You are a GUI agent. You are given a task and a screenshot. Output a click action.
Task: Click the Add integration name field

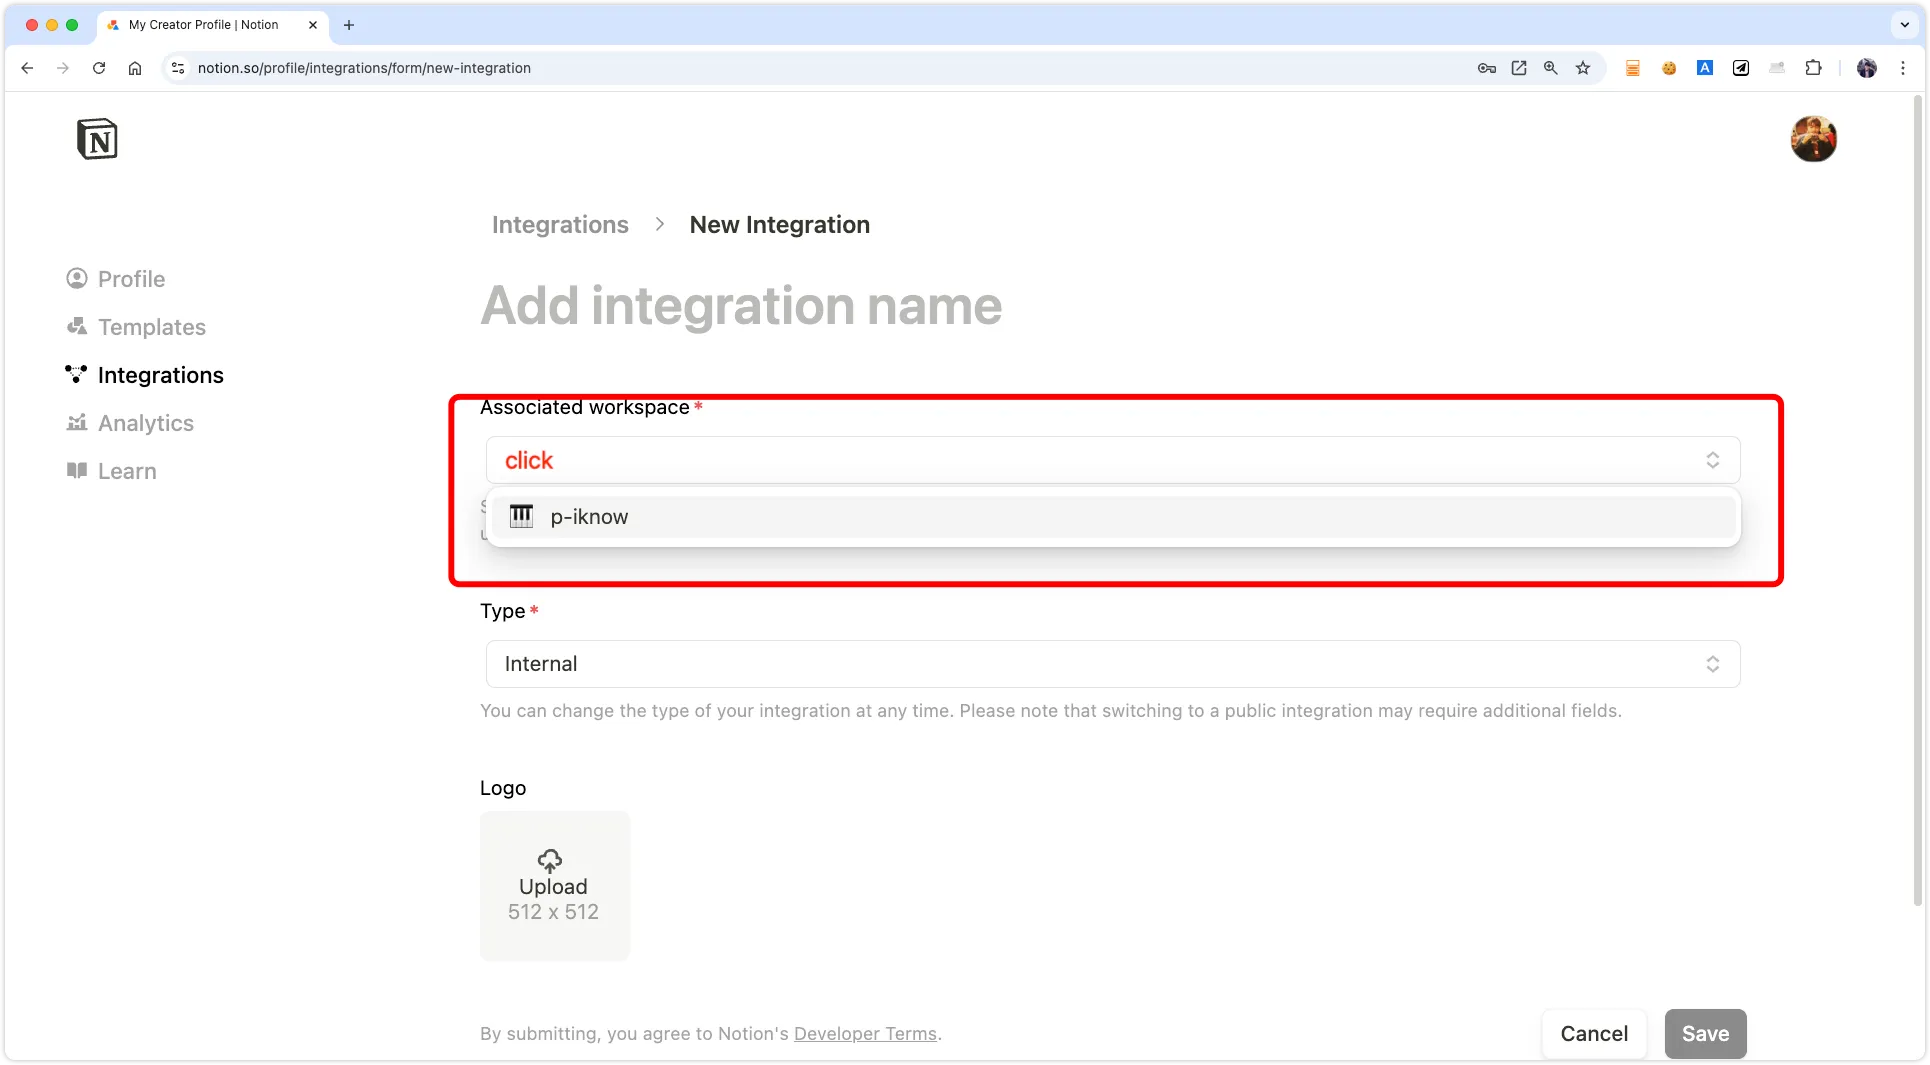pos(741,306)
